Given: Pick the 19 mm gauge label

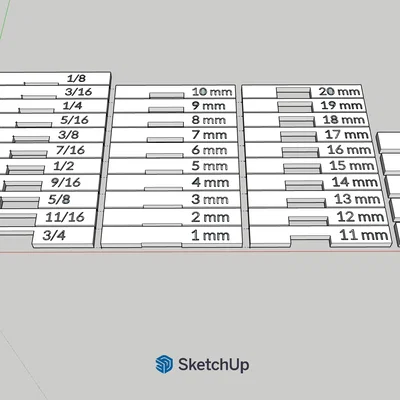Looking at the screenshot, I should pos(342,105).
